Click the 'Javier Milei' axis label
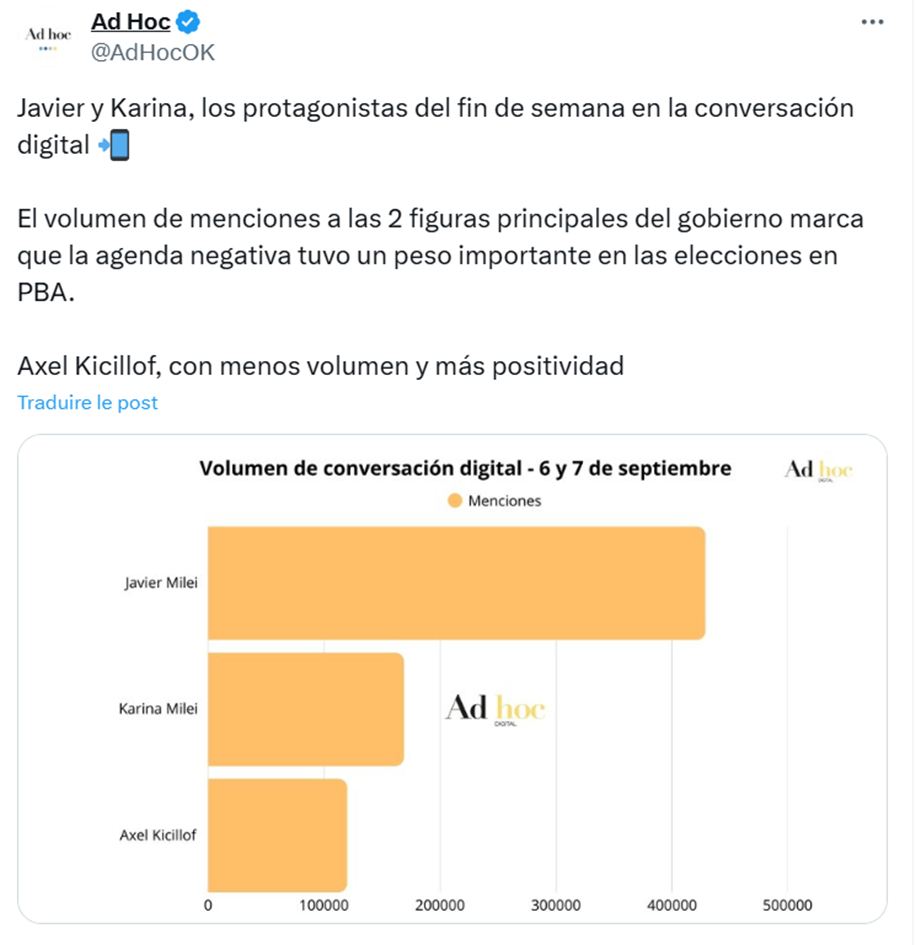The height and width of the screenshot is (945, 921). point(160,583)
